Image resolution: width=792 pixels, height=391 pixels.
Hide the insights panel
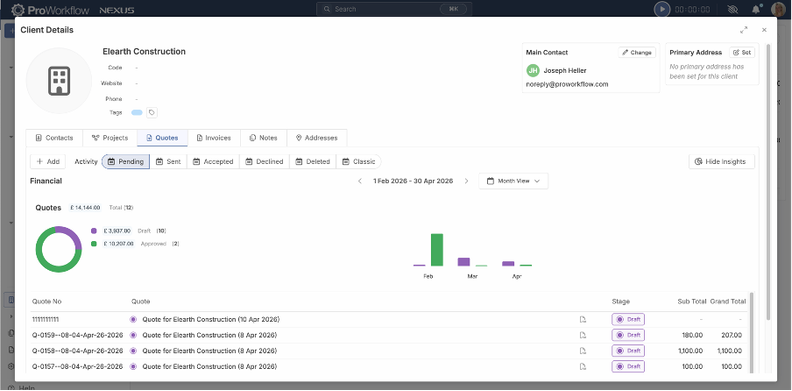point(721,162)
